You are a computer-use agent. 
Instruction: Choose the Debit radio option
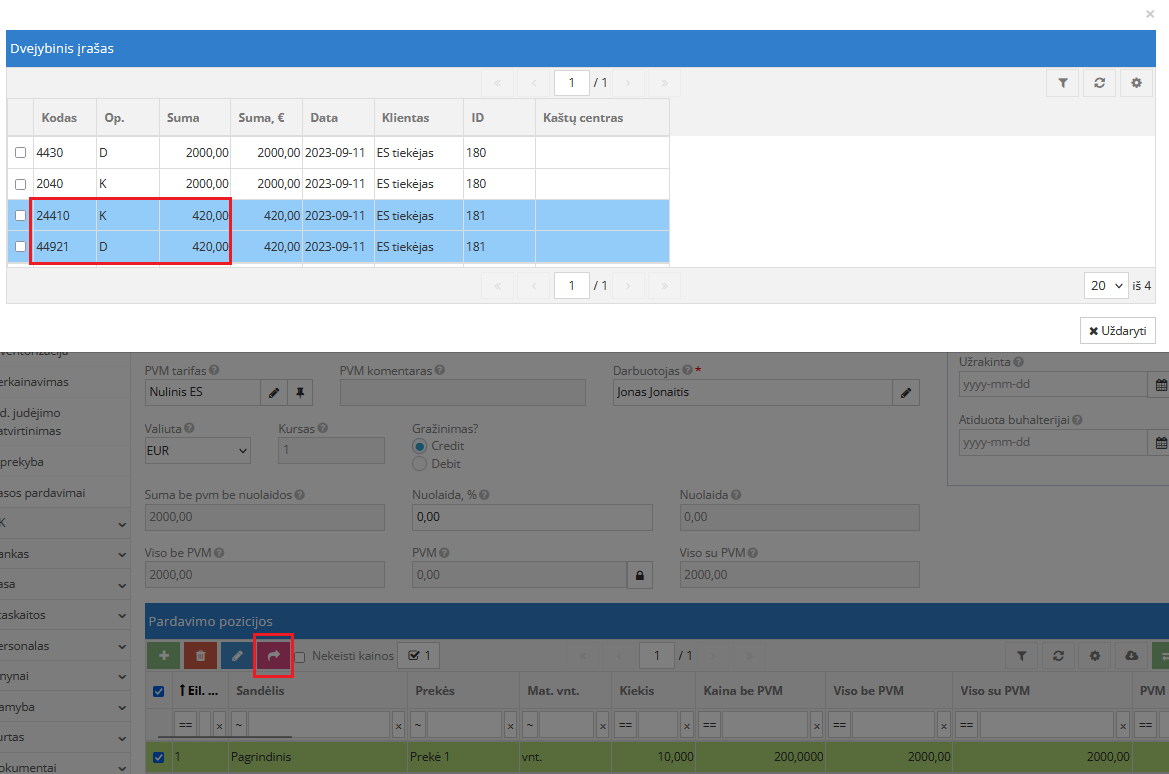(420, 464)
